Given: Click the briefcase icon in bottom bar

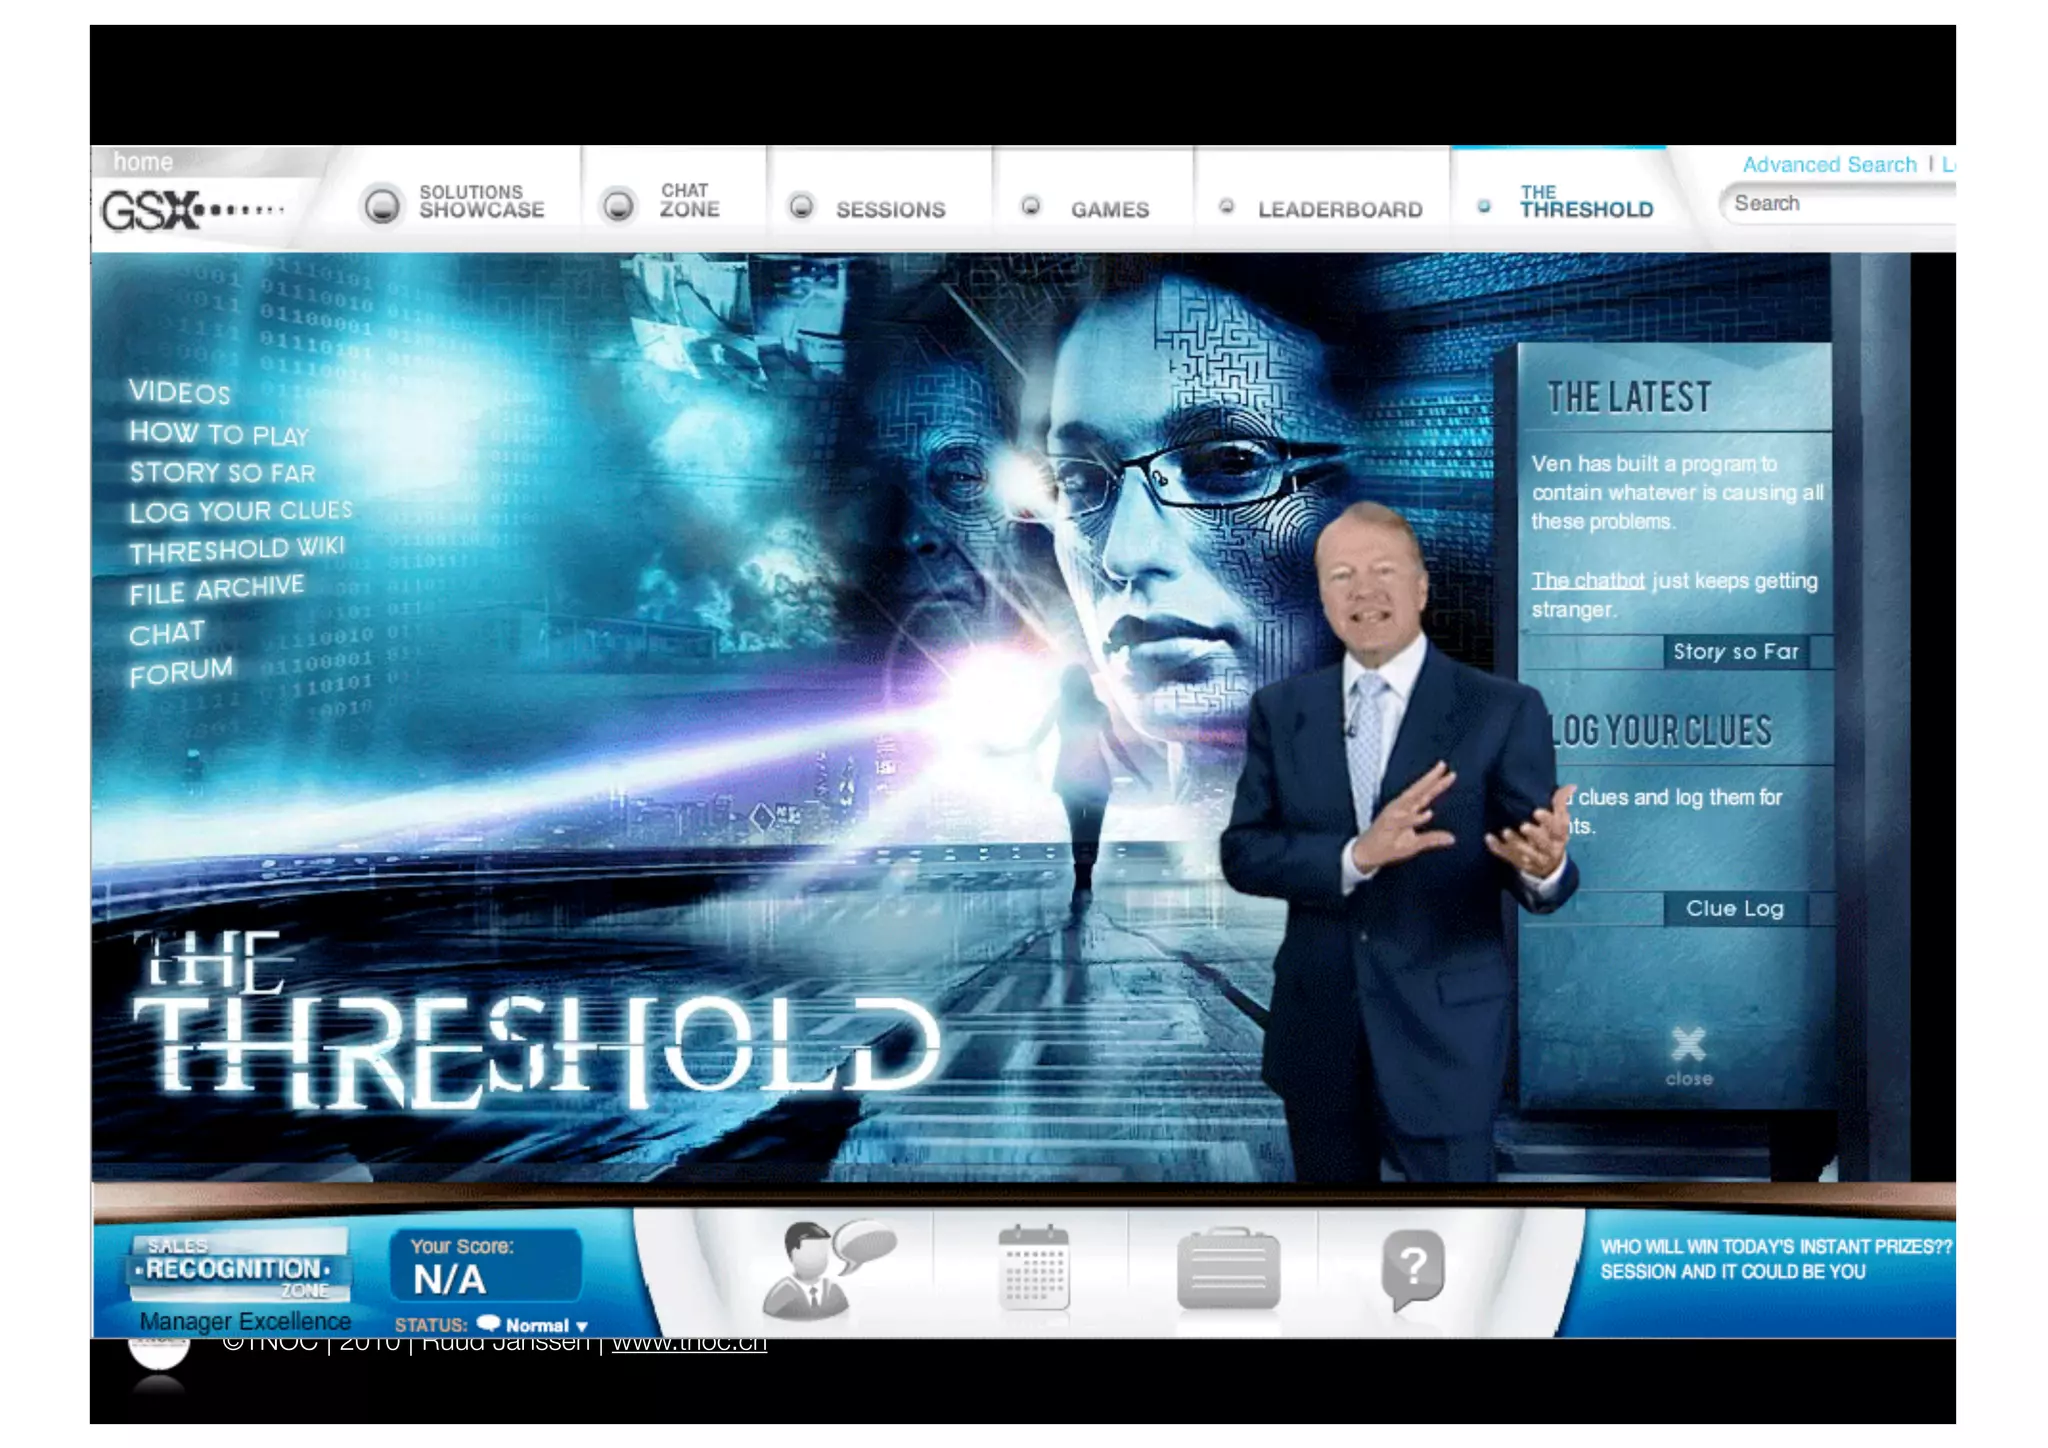Looking at the screenshot, I should [1228, 1270].
